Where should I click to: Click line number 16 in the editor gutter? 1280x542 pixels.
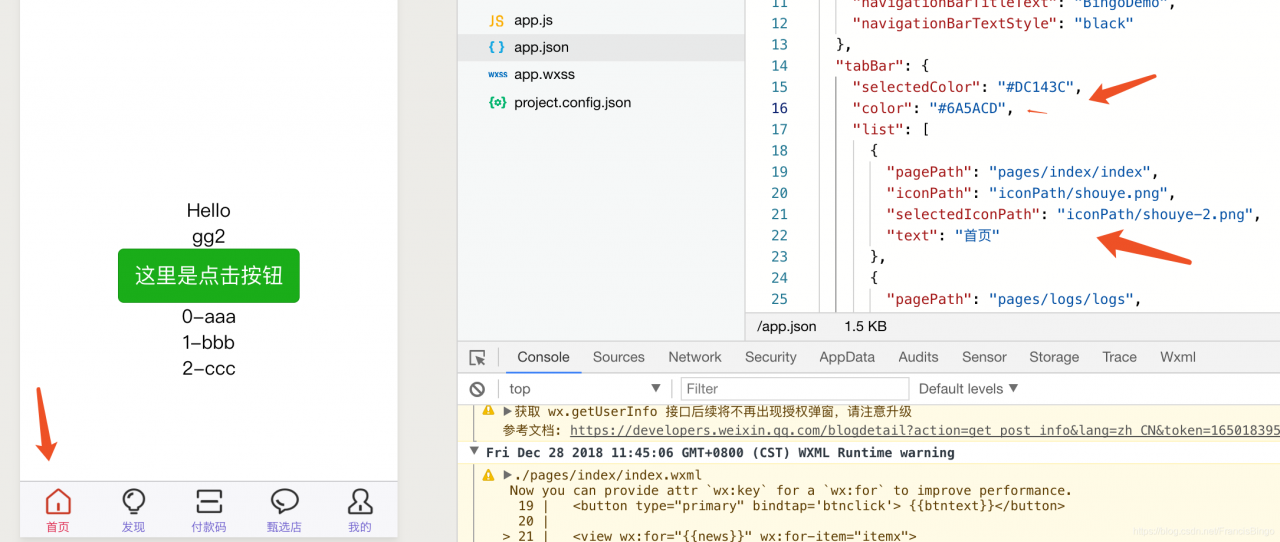coord(779,108)
